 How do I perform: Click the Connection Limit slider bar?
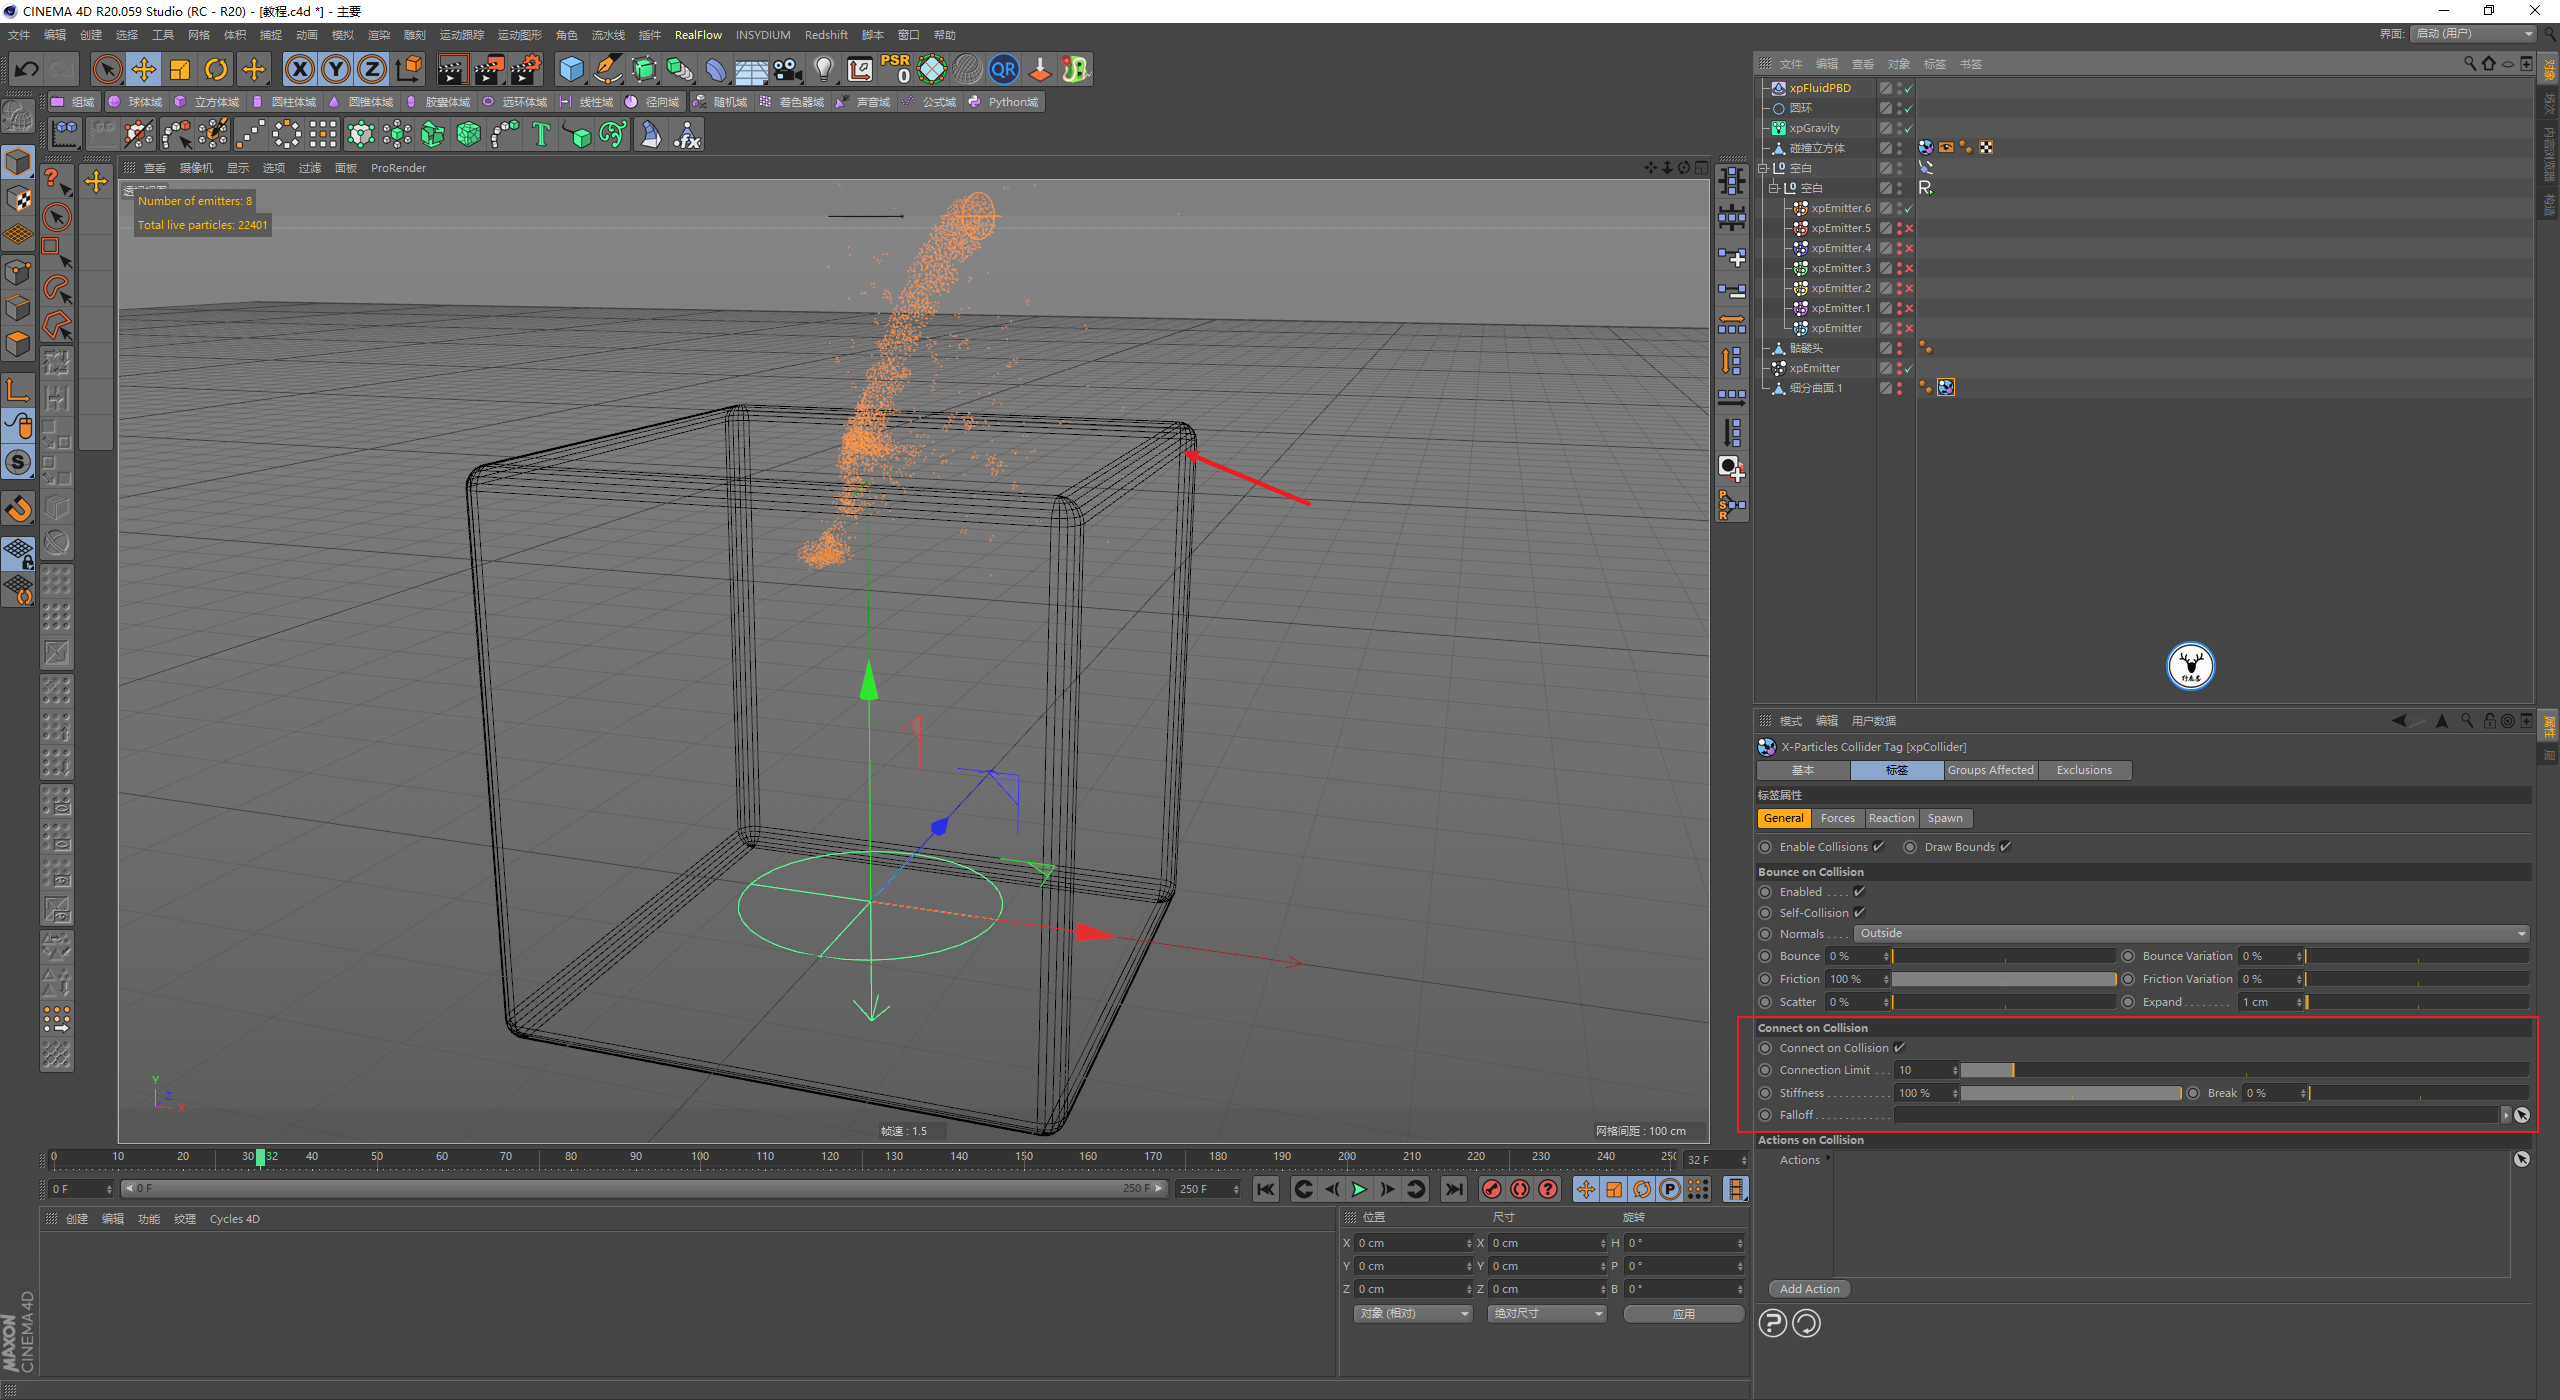(2244, 1071)
